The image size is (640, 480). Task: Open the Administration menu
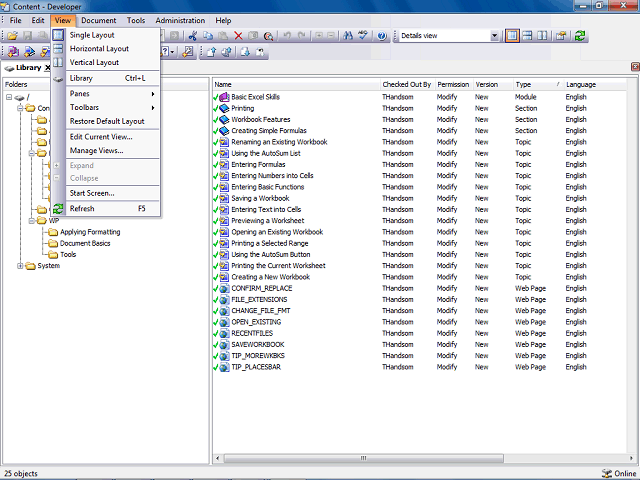180,20
